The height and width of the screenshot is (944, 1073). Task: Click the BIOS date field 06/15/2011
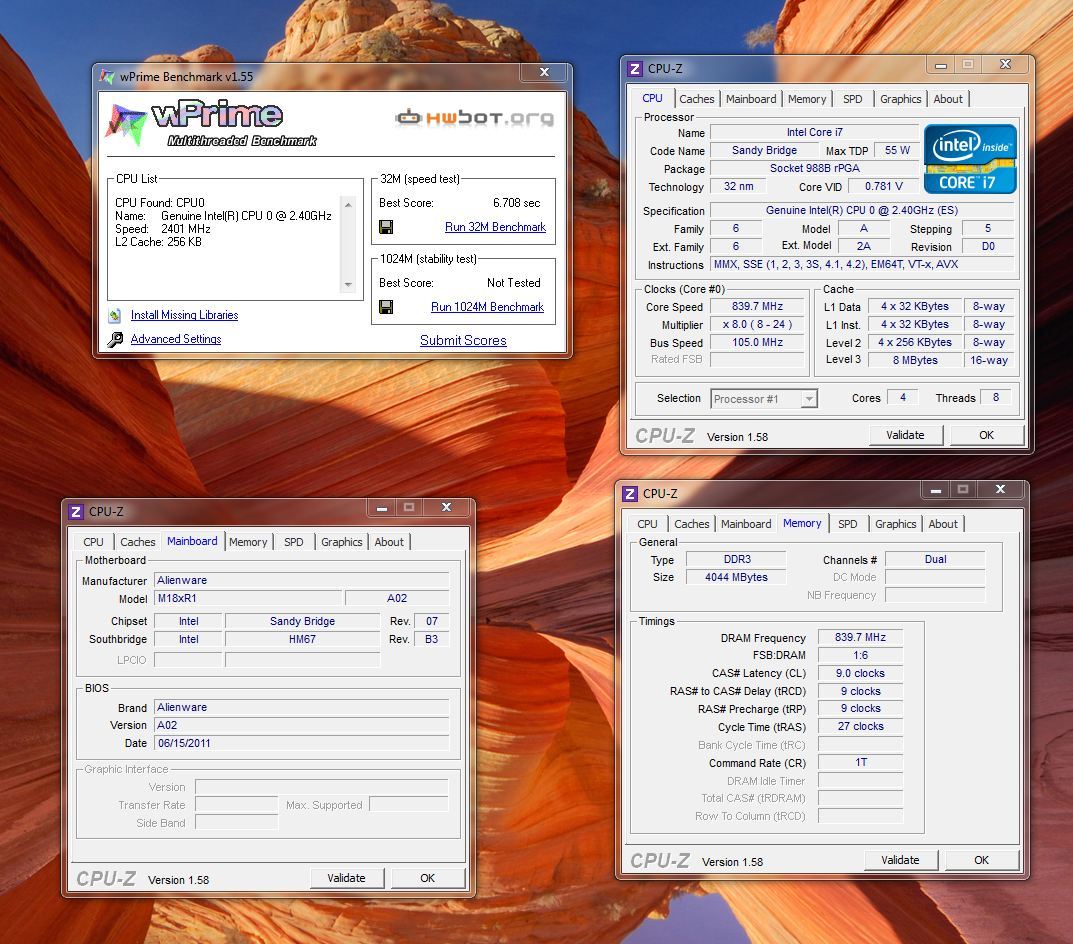[x=301, y=743]
